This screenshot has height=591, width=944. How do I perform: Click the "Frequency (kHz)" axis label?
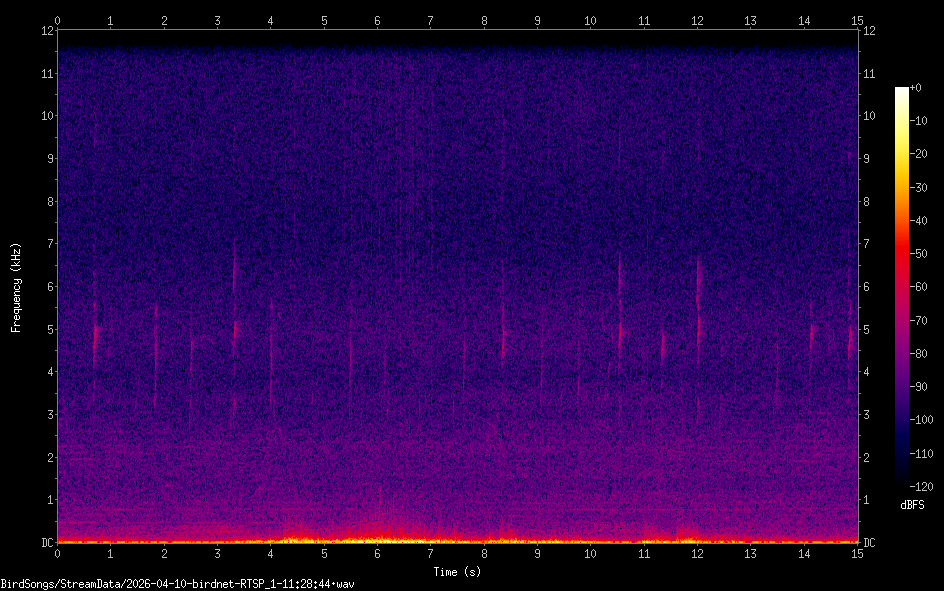(16, 287)
